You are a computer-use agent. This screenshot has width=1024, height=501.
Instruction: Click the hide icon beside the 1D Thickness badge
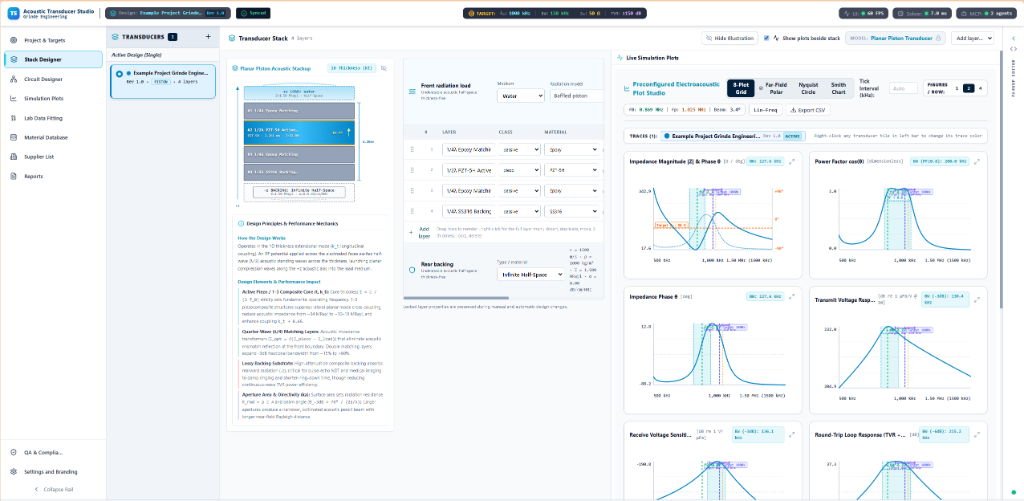[x=384, y=68]
